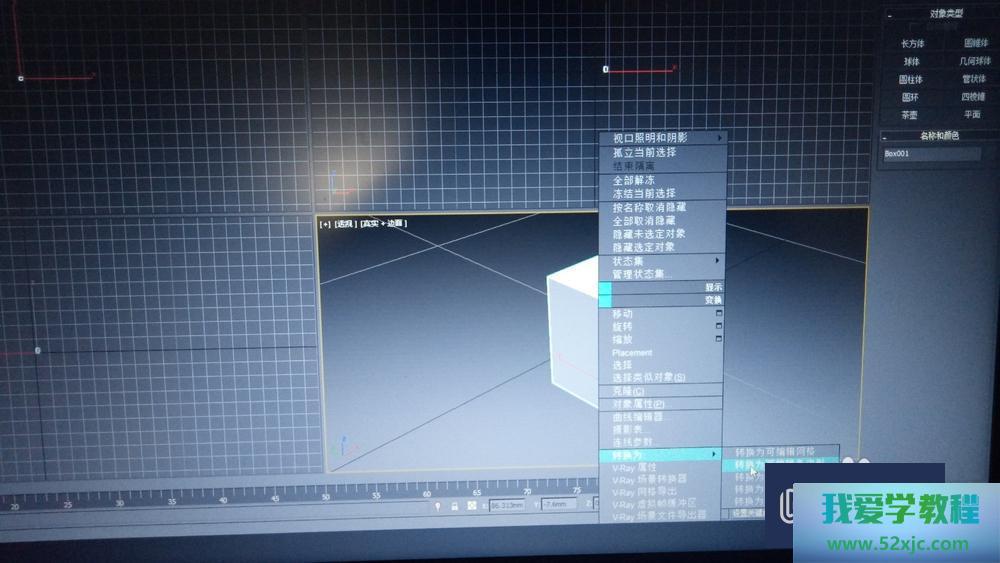Collapse the 名称和颜色 rollout
This screenshot has width=1000, height=563.
click(x=886, y=136)
